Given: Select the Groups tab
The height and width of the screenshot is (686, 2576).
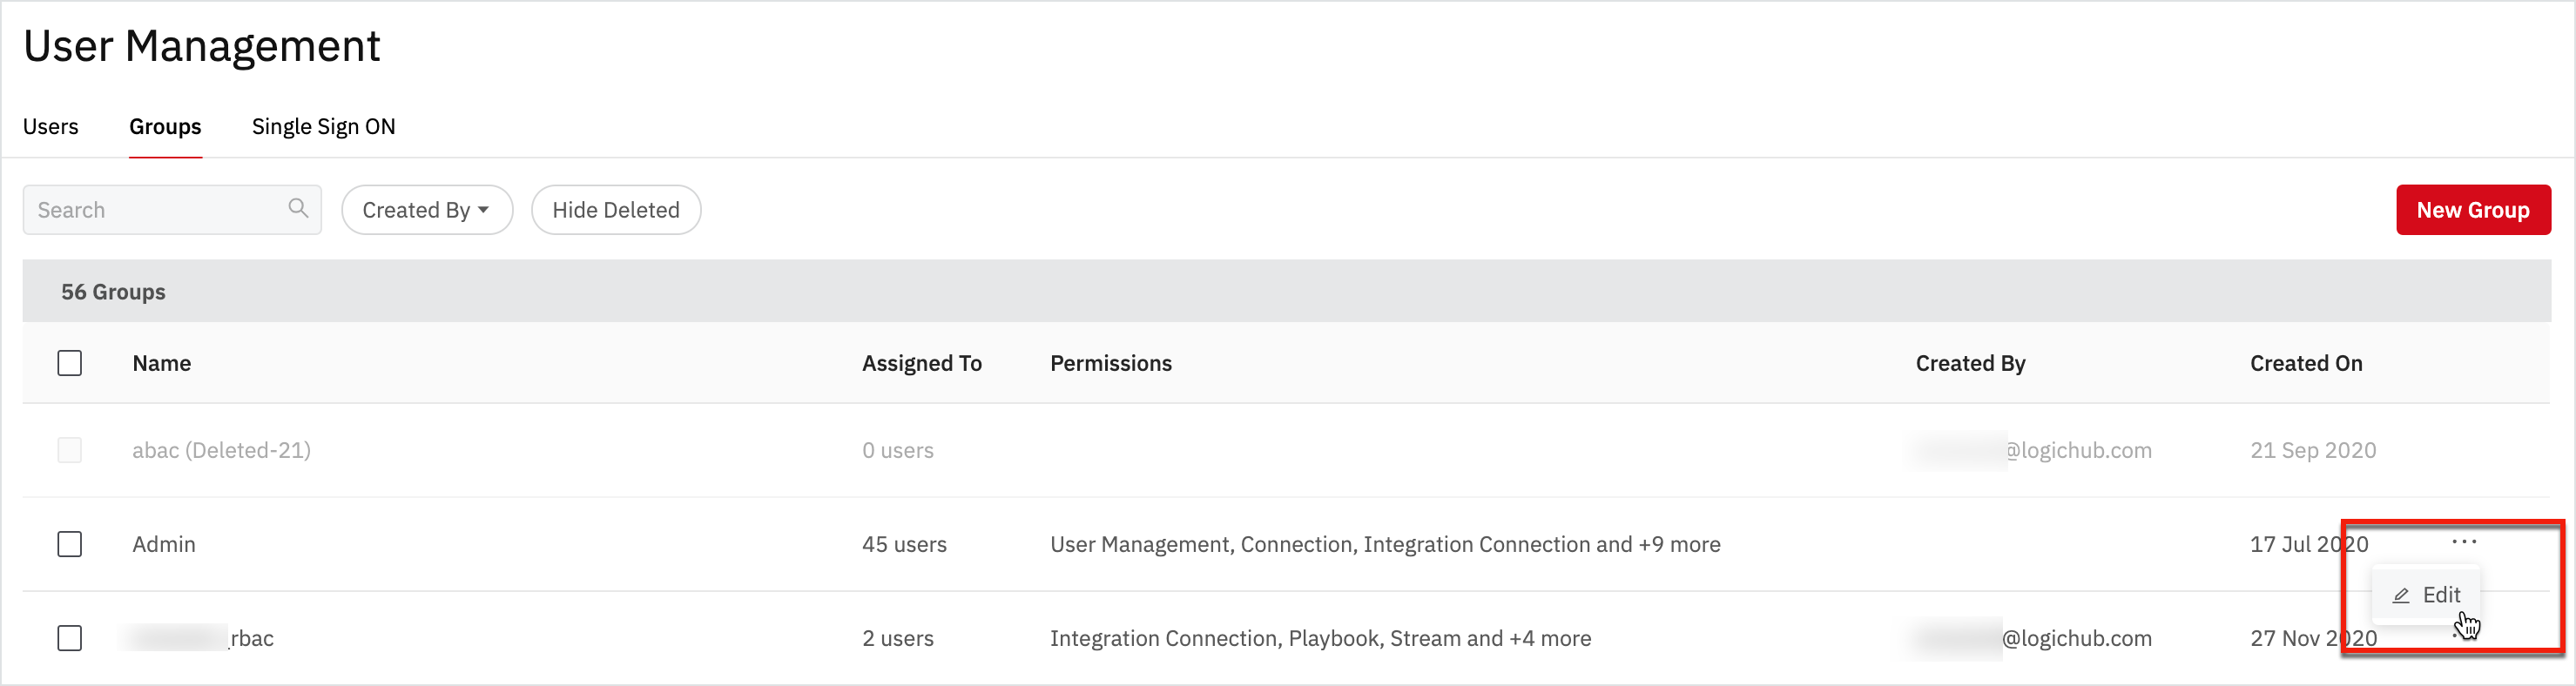Looking at the screenshot, I should tap(165, 127).
